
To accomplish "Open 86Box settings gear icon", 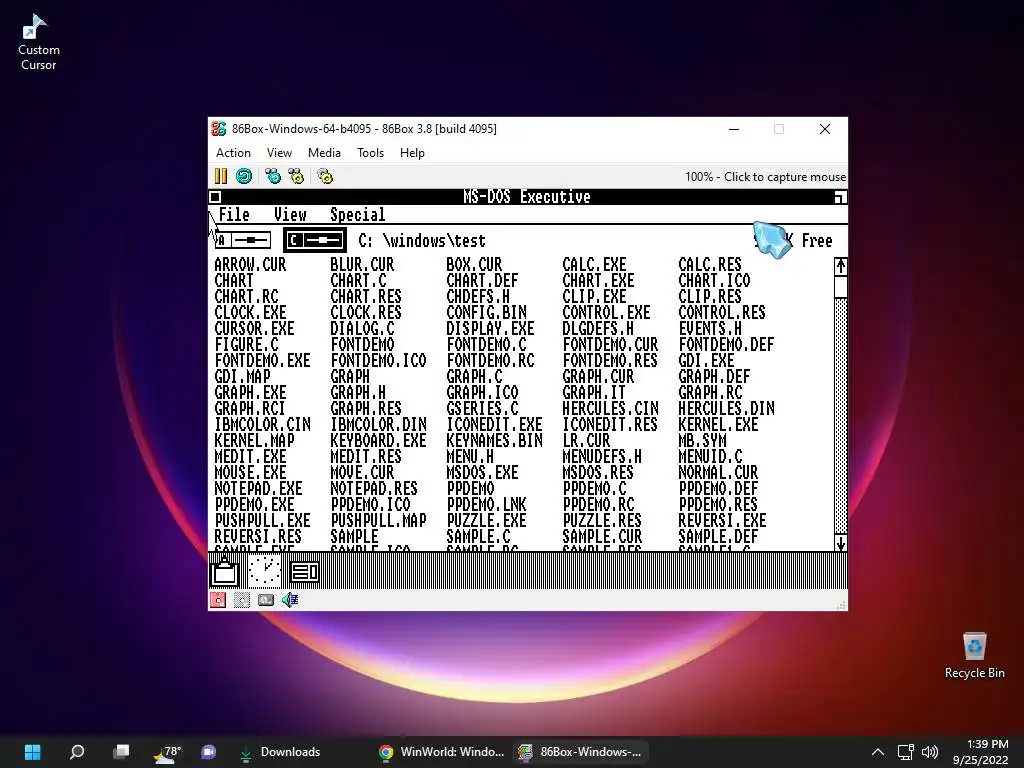I will [x=325, y=176].
